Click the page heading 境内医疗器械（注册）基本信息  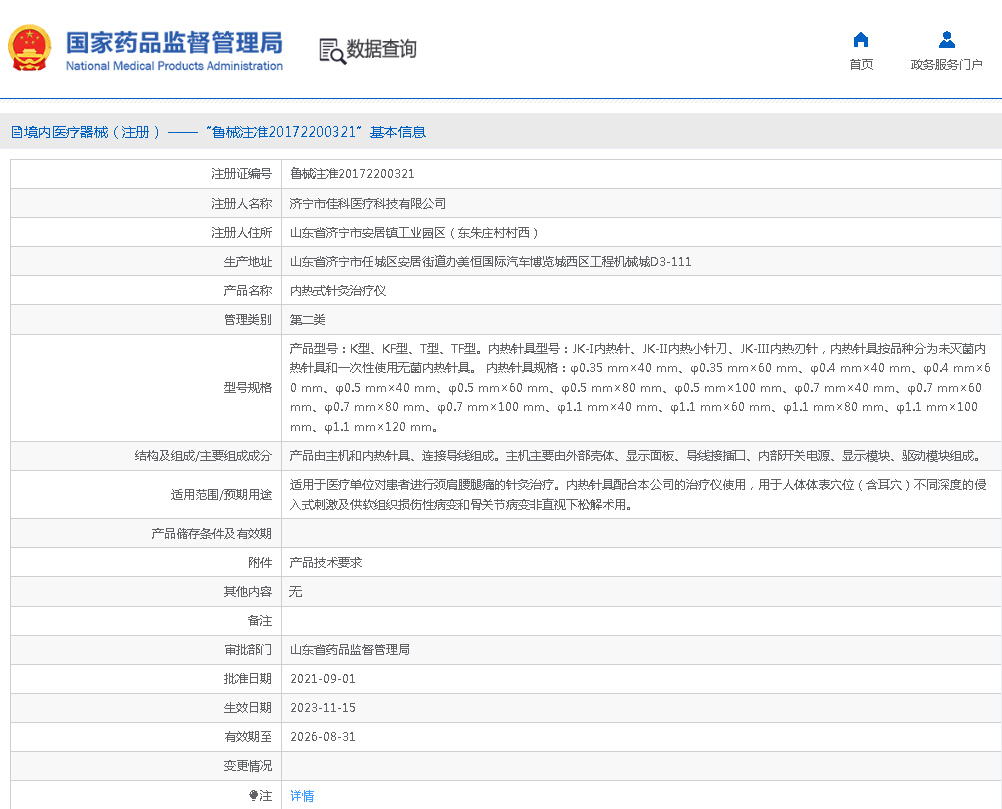(219, 132)
